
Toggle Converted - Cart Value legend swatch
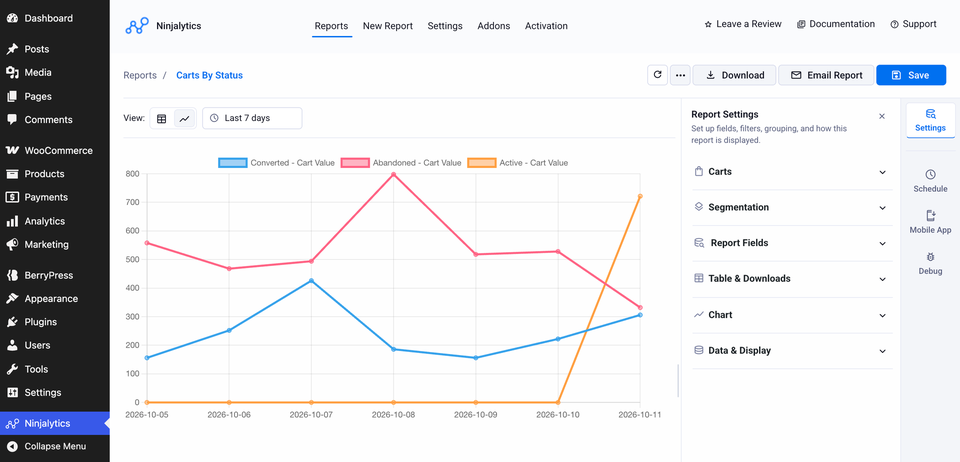pyautogui.click(x=233, y=163)
